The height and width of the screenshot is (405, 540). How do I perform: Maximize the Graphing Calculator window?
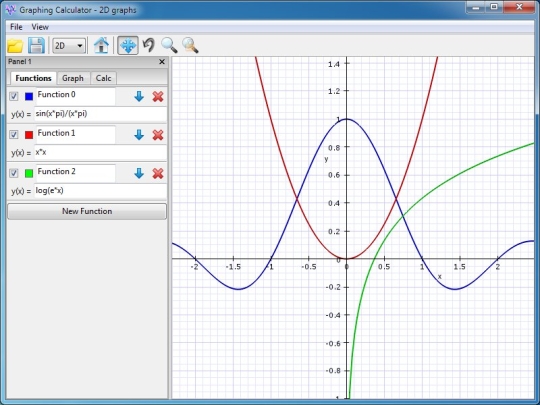point(494,7)
